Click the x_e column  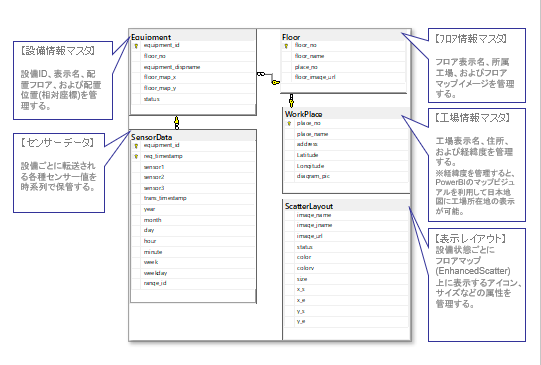301,300
